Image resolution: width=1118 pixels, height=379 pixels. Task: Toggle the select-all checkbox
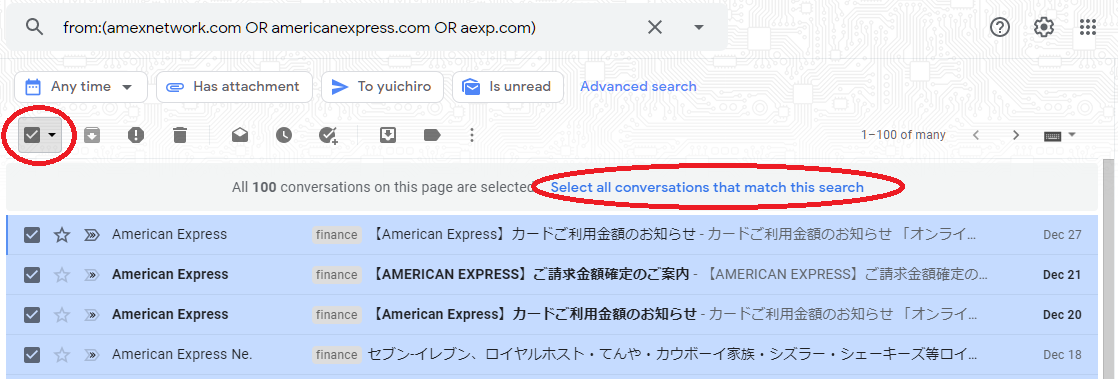tap(31, 135)
